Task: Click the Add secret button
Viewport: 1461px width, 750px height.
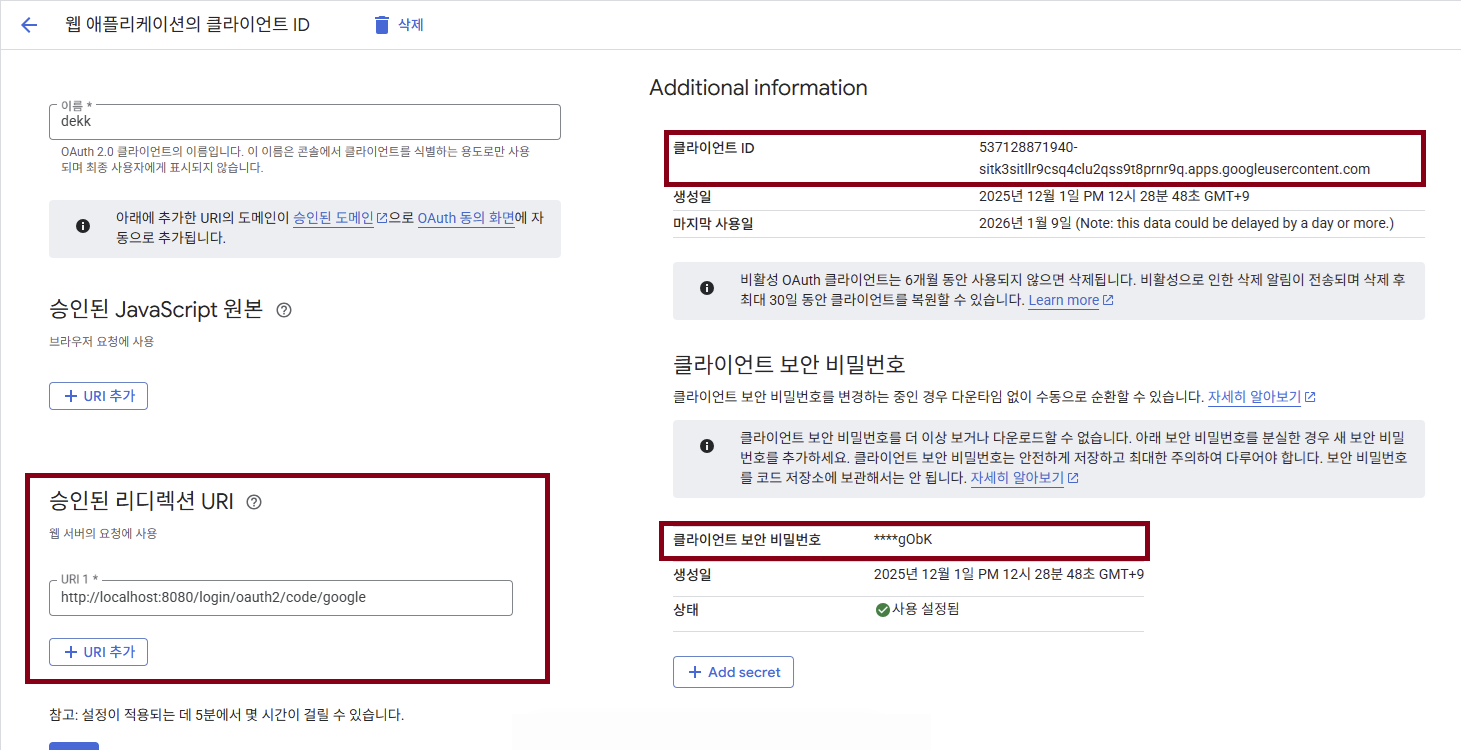Action: [x=733, y=672]
